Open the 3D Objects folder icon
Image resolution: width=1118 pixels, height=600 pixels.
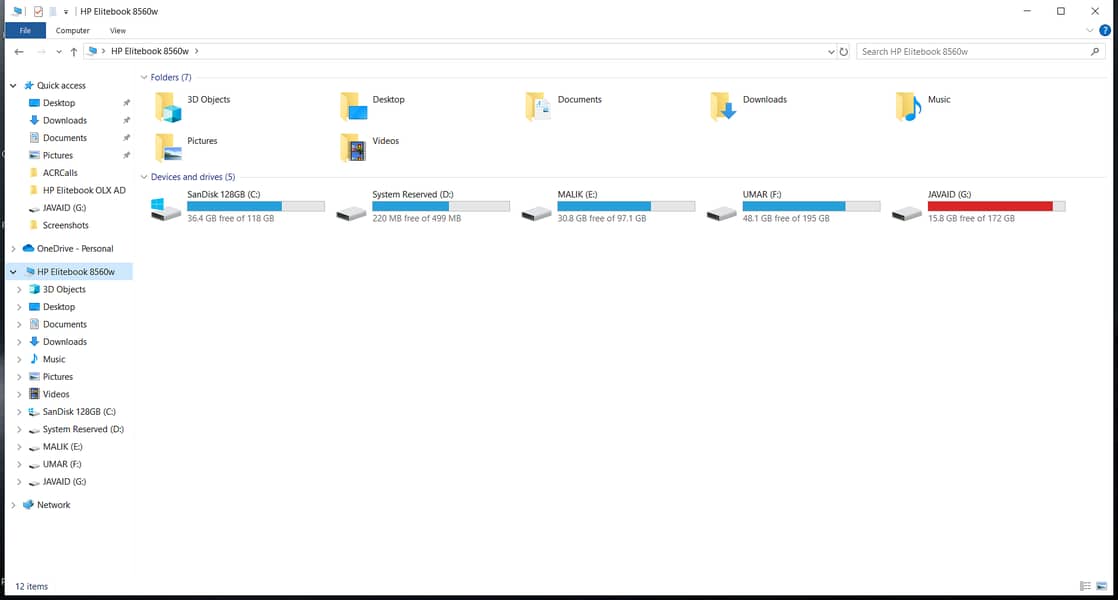(x=167, y=106)
